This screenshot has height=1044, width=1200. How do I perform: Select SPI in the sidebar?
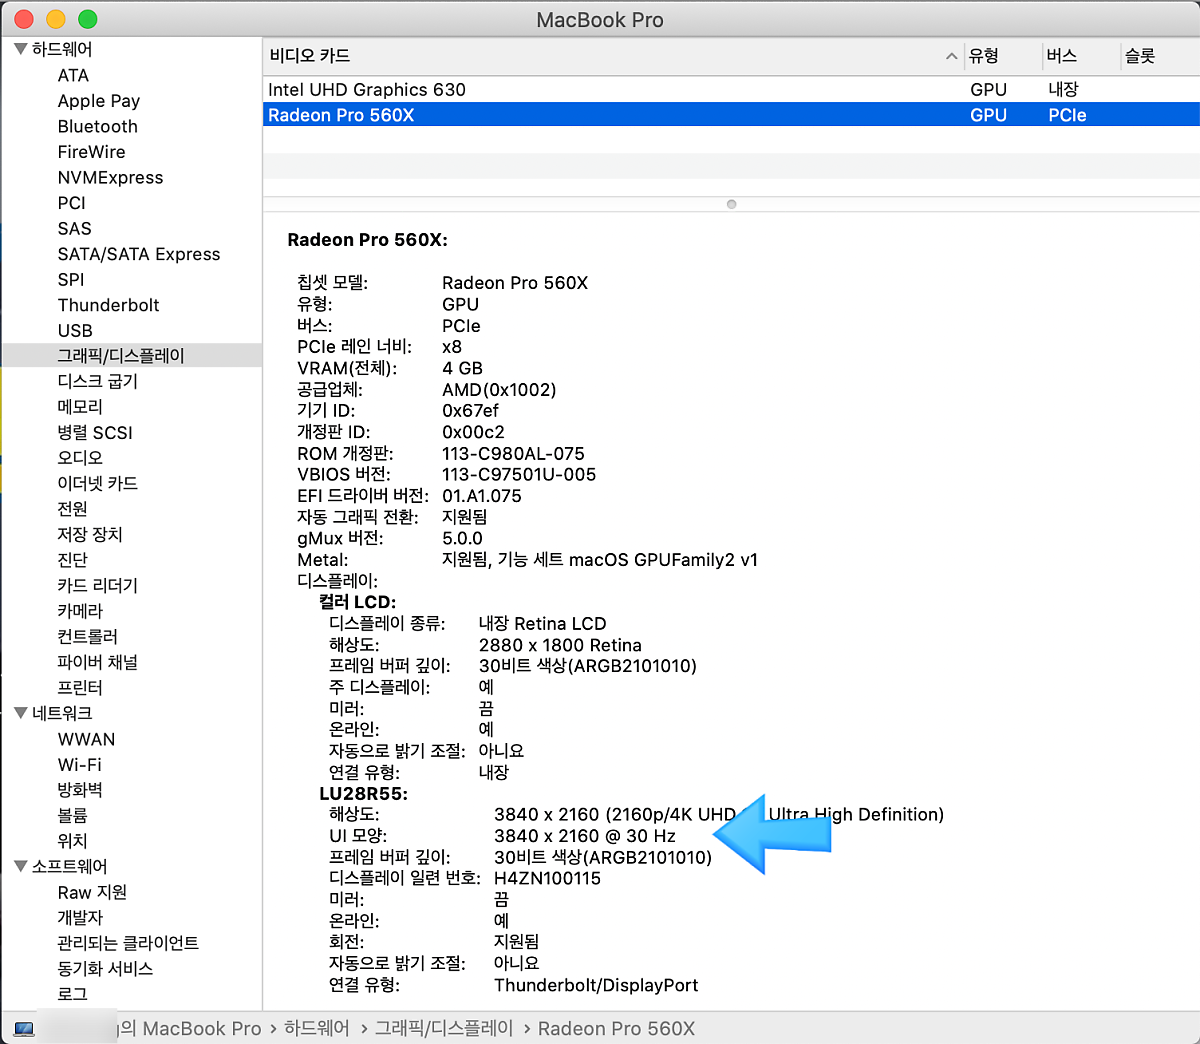coord(71,279)
